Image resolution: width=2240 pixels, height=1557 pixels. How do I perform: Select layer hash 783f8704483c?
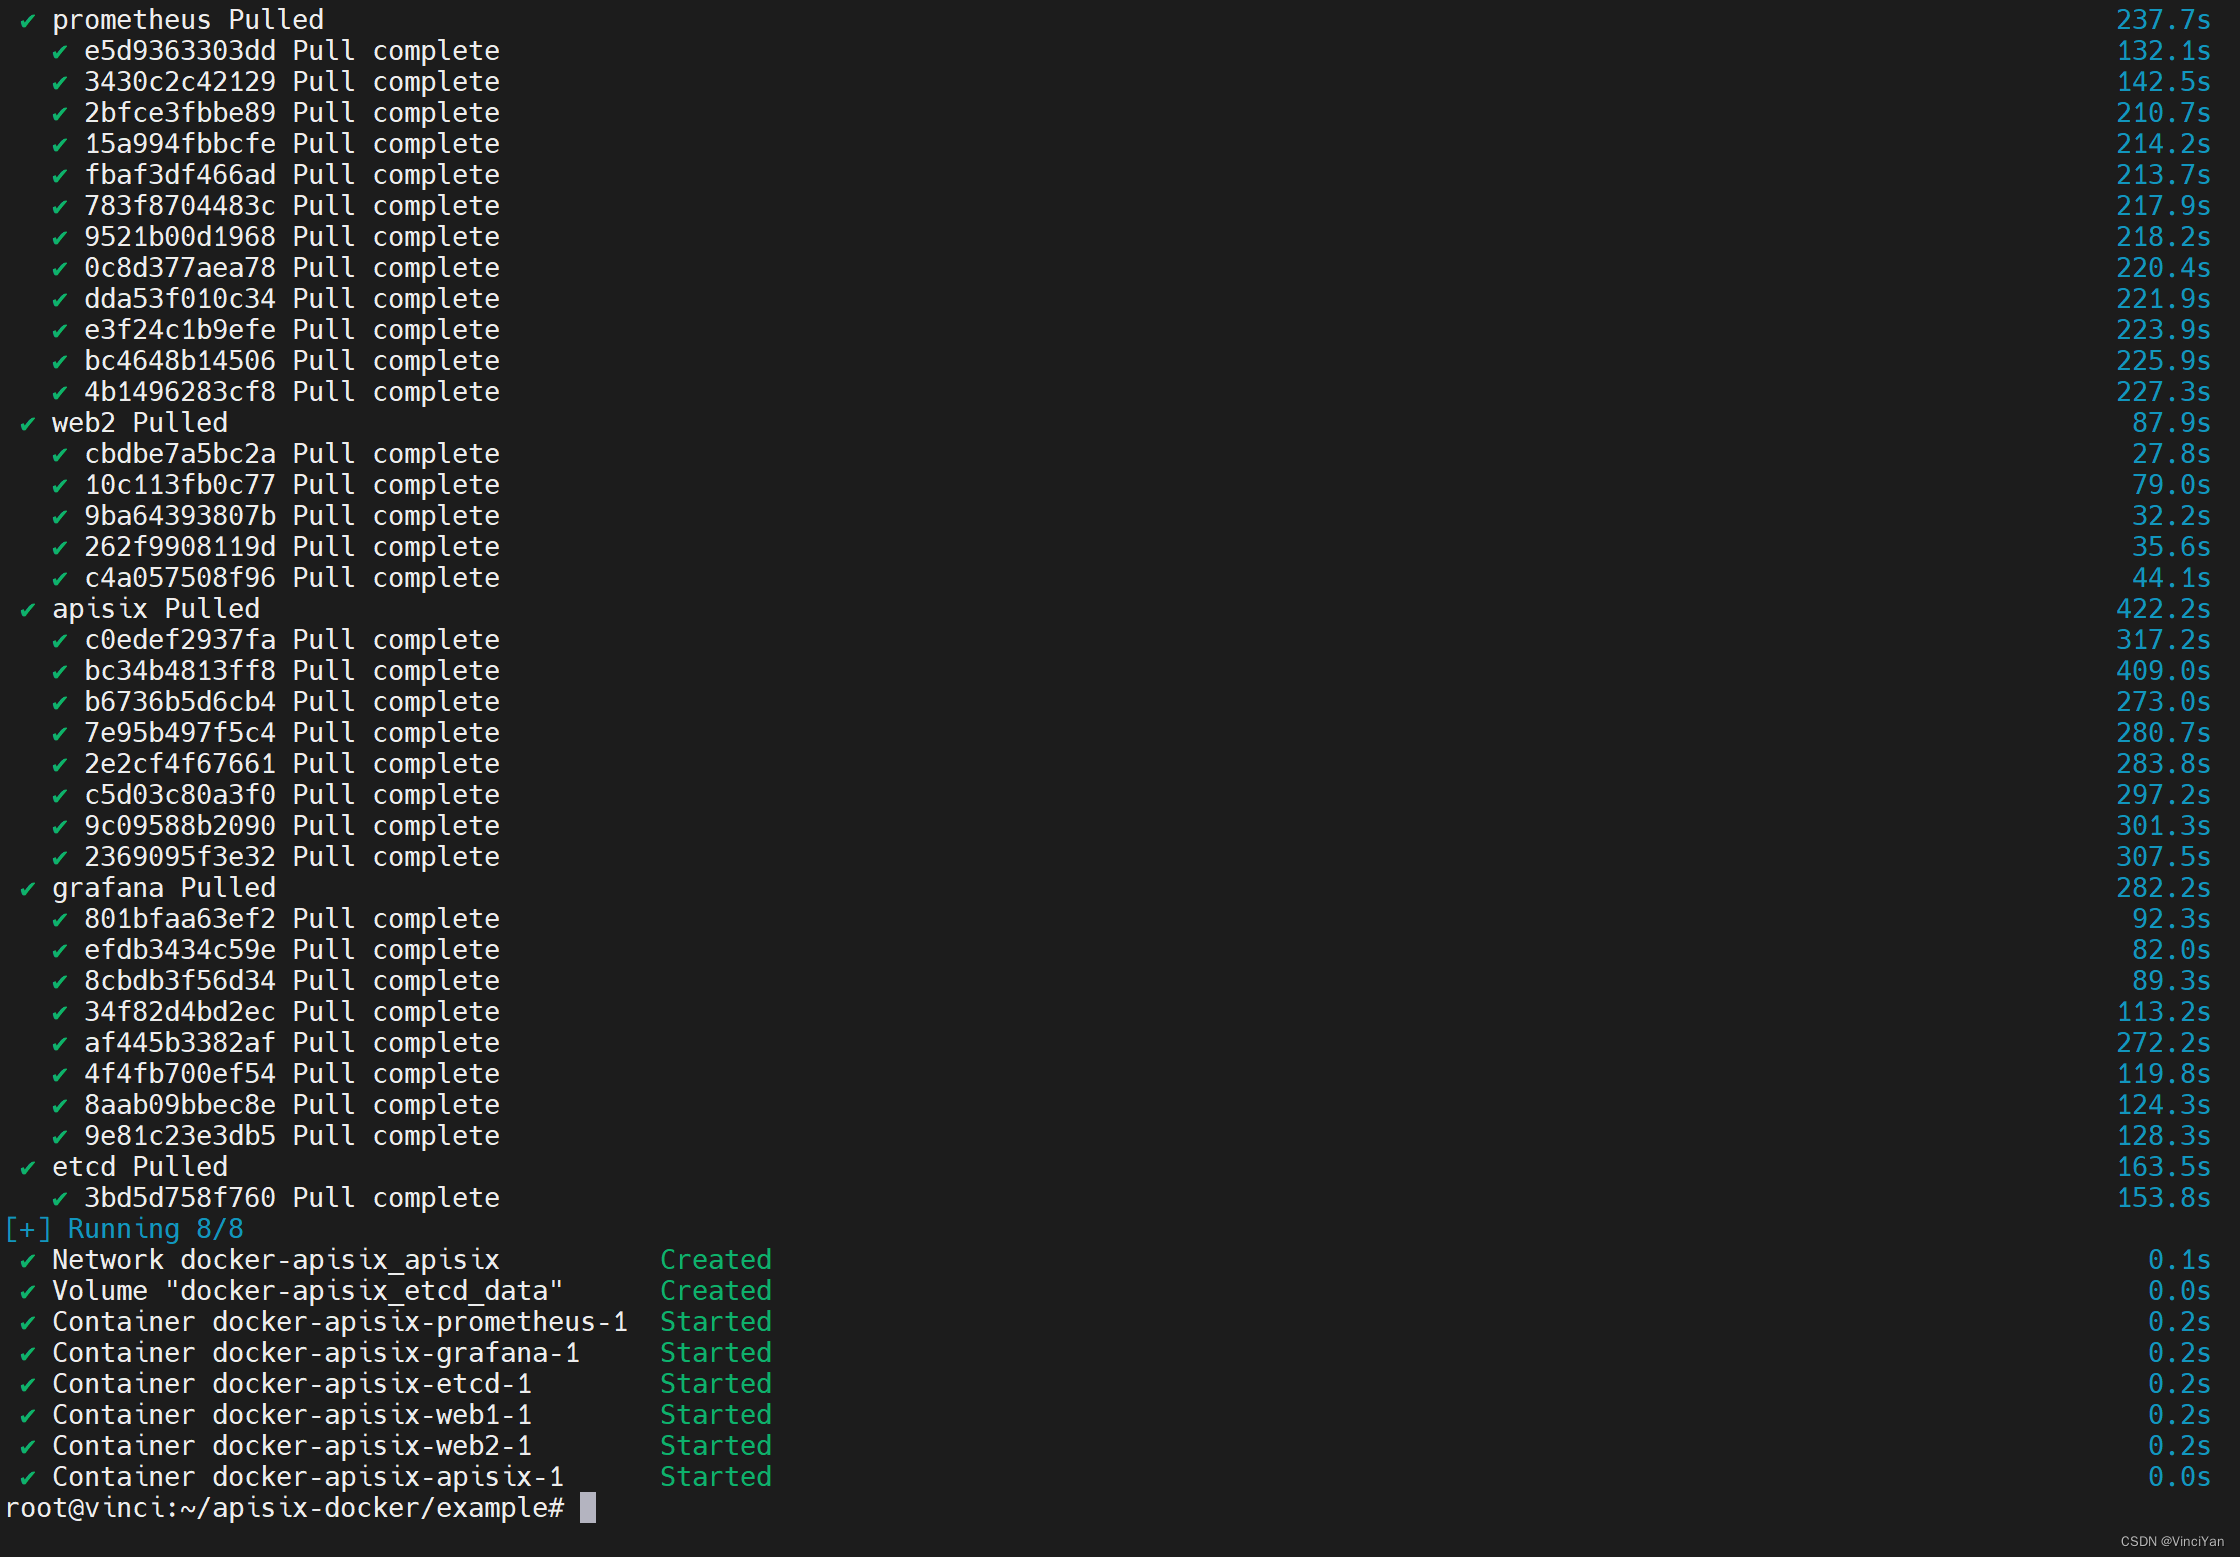tap(180, 206)
